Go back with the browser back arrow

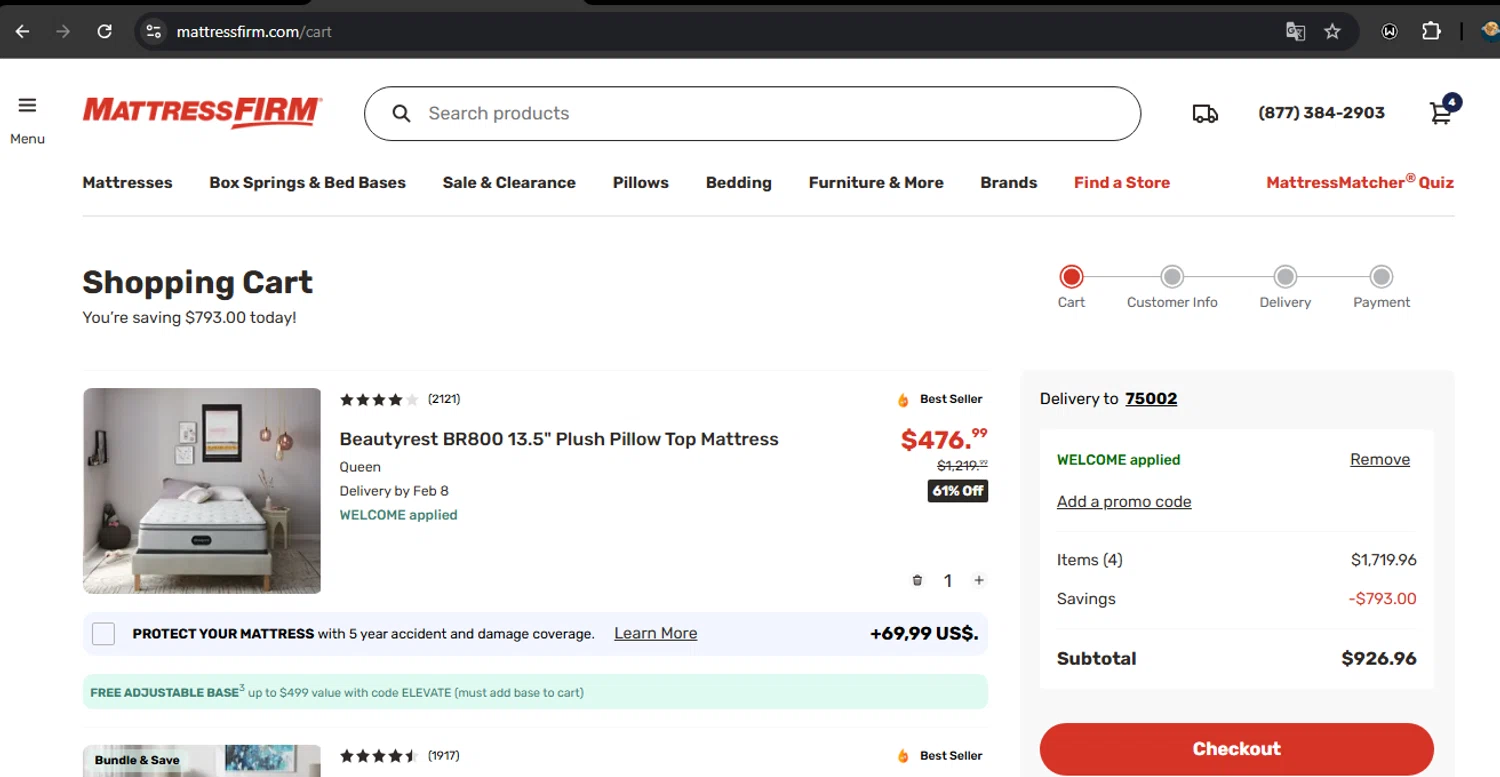pos(22,31)
